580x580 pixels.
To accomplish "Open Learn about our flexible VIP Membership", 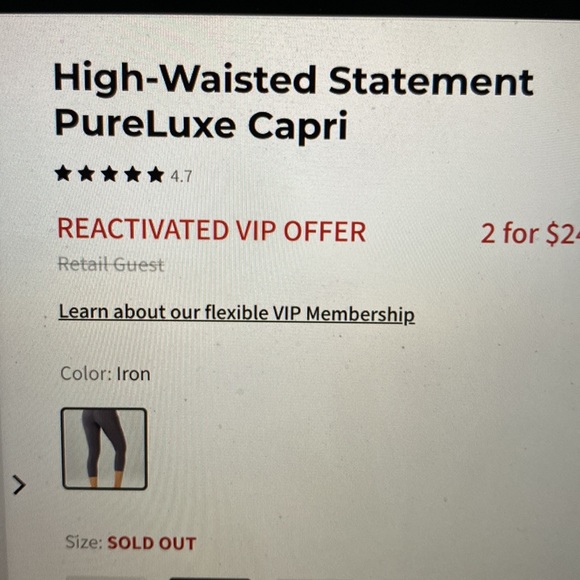I will 236,313.
